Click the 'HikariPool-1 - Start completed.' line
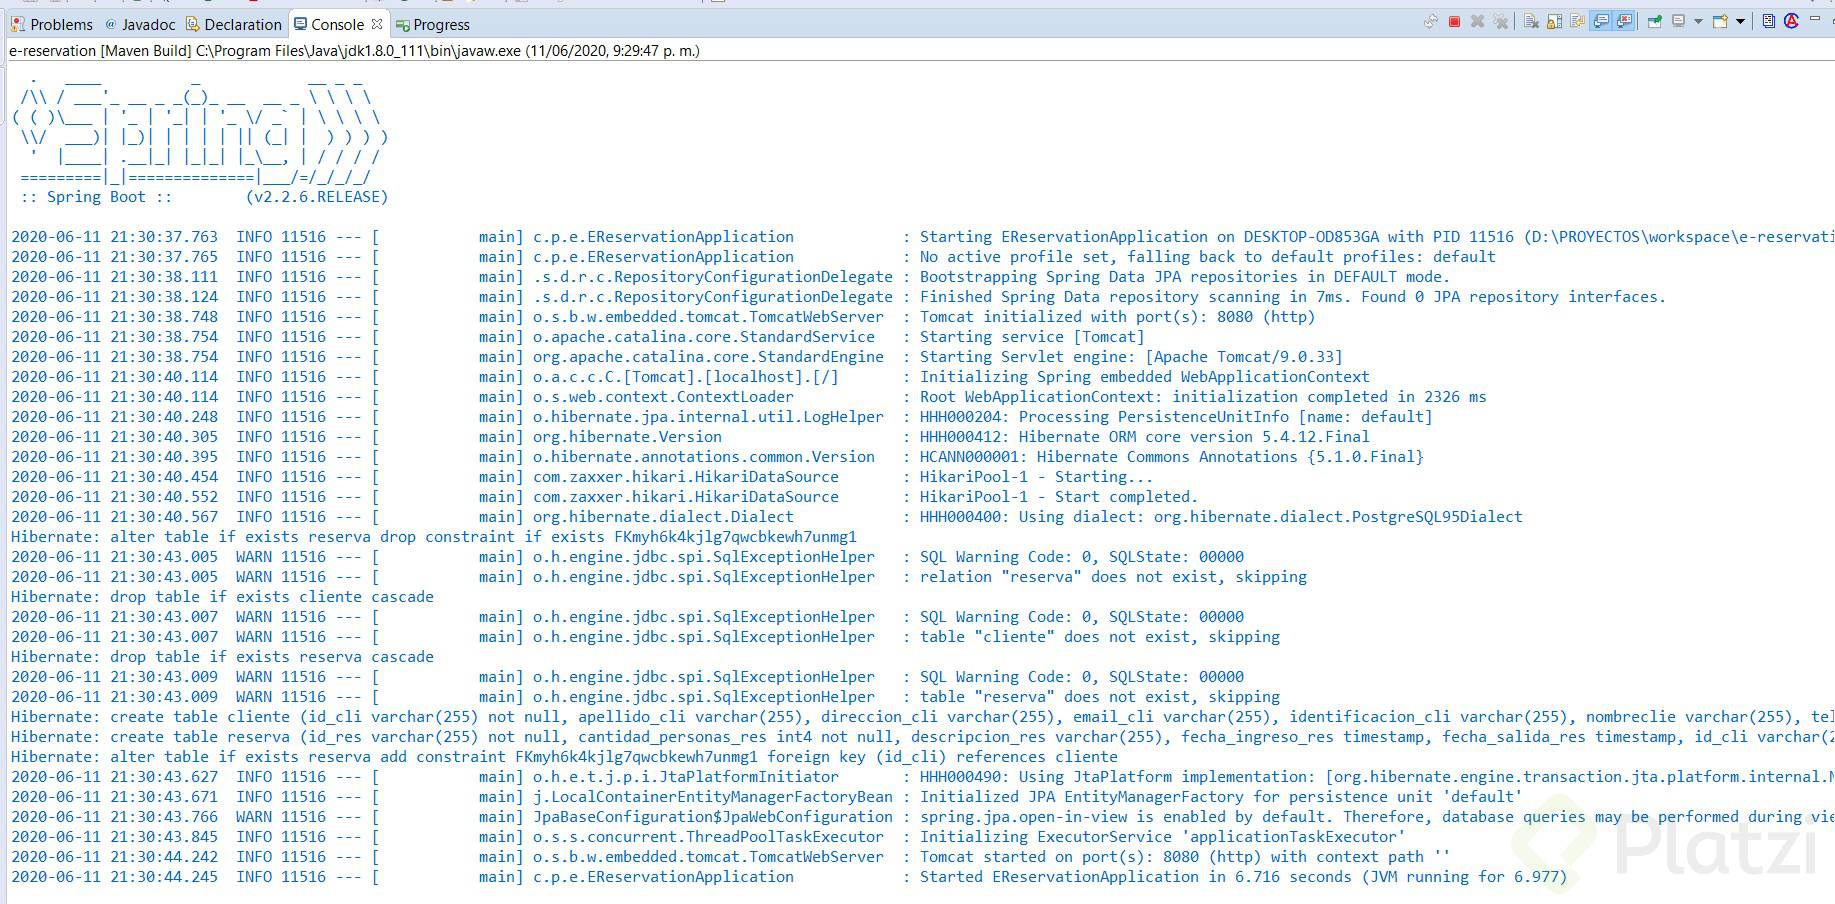This screenshot has width=1835, height=904. [604, 497]
